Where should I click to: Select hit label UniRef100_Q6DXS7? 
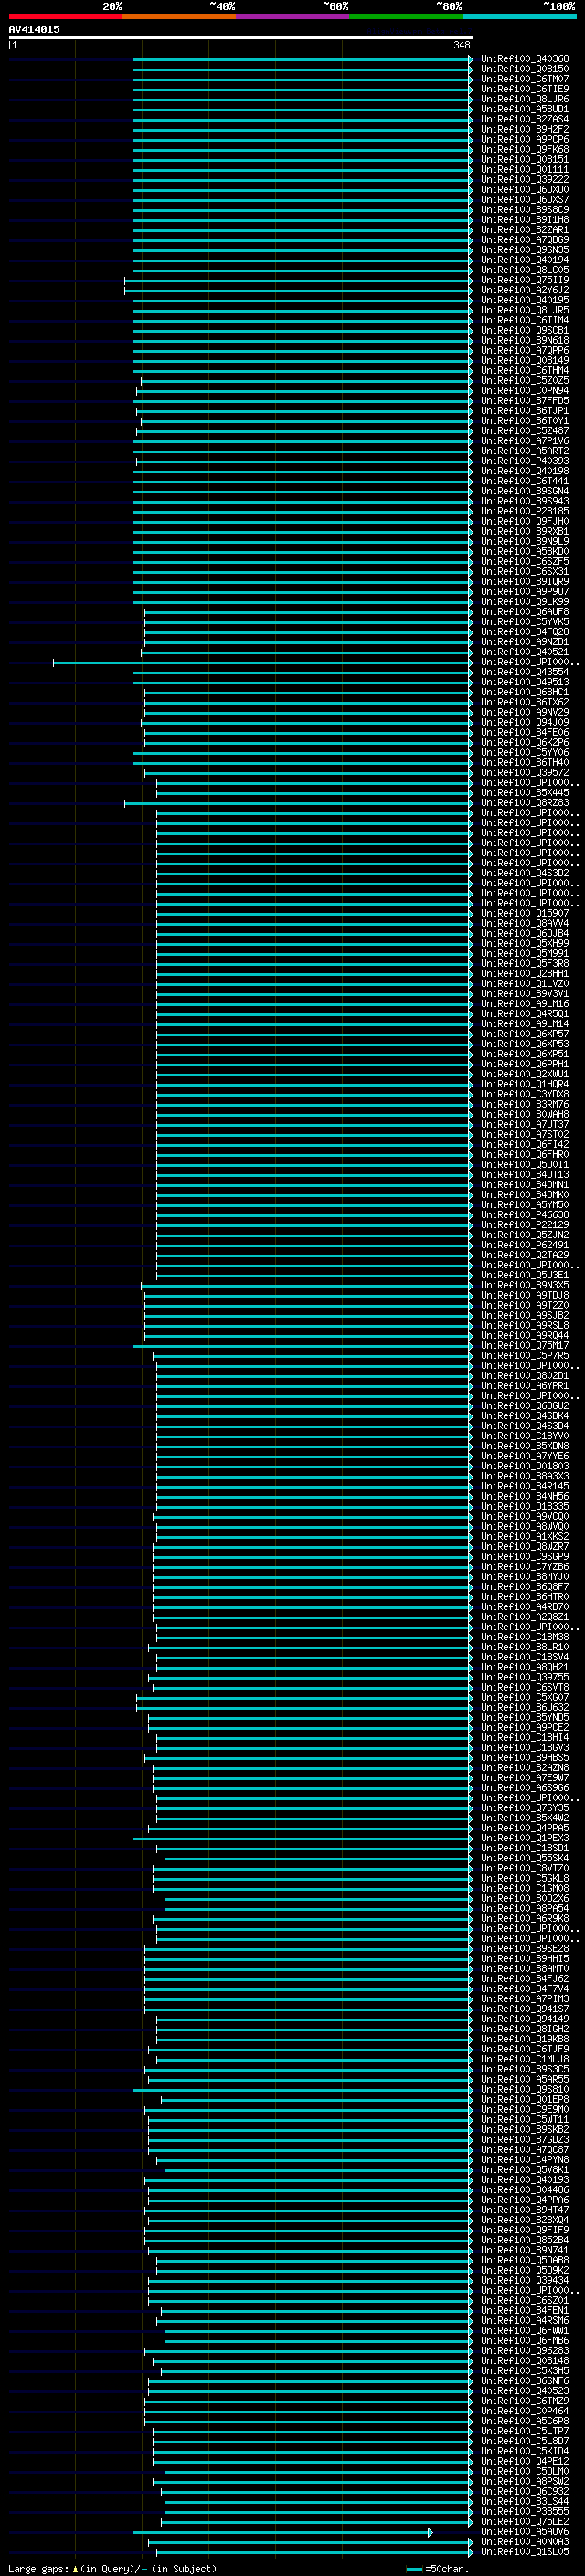[525, 200]
